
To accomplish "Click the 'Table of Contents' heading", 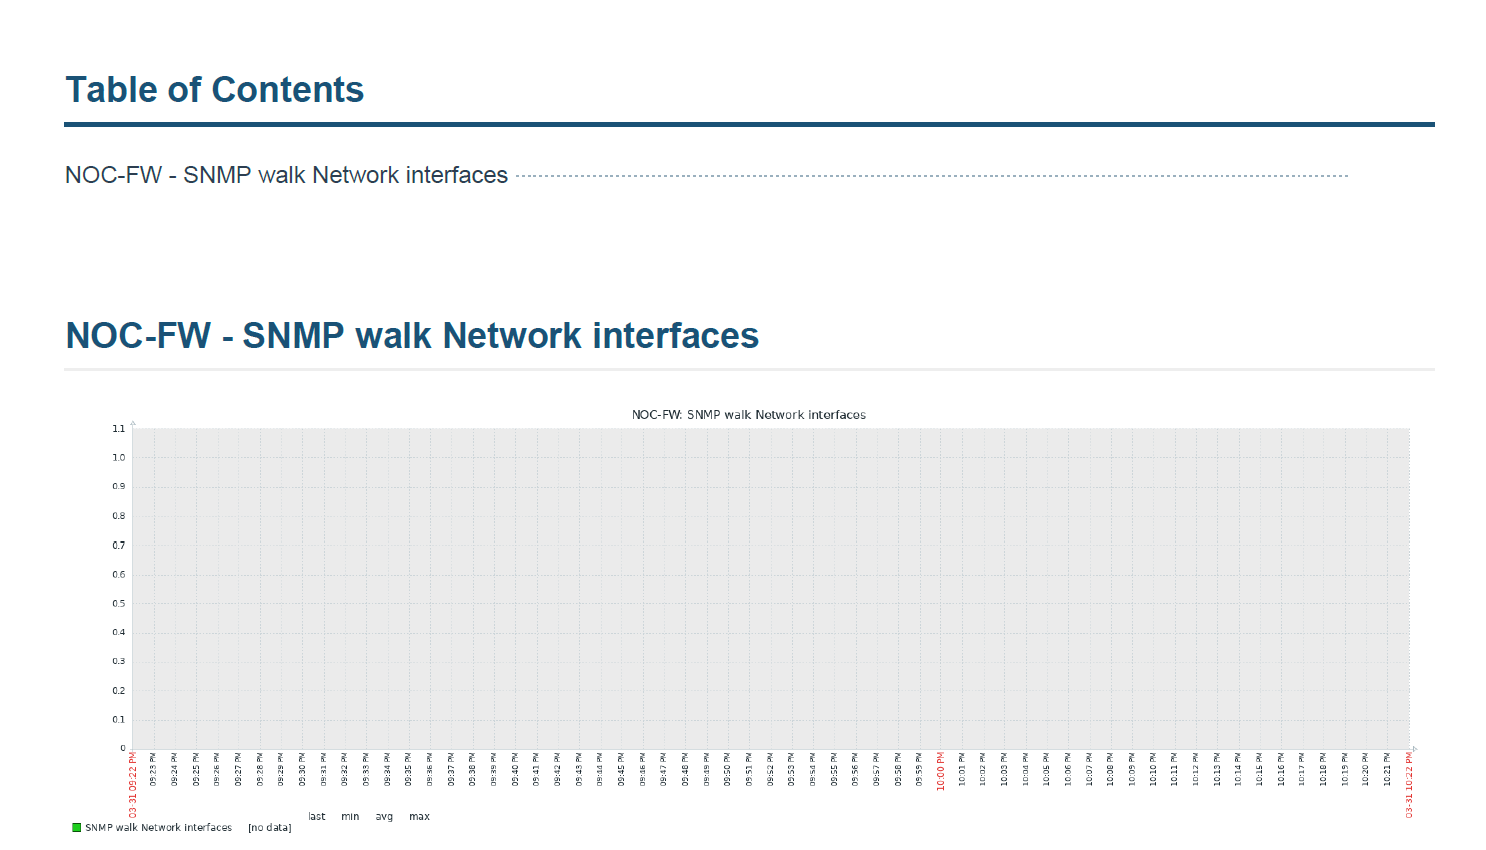I will coord(215,90).
